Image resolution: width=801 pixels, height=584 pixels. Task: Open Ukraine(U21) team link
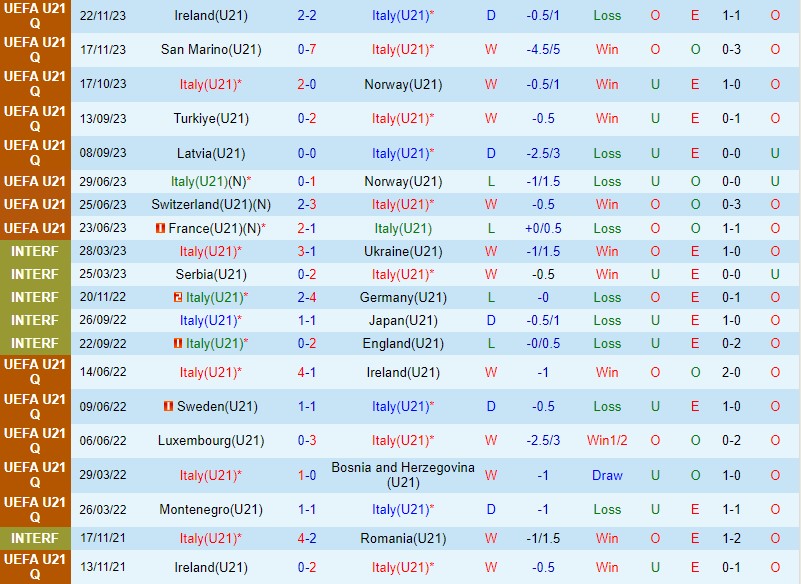click(402, 251)
